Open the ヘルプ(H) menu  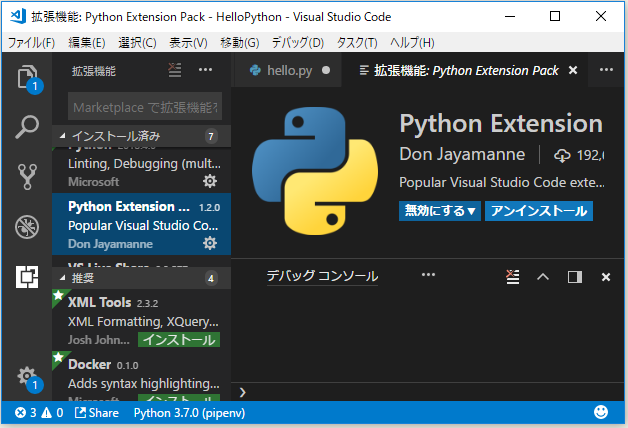pyautogui.click(x=412, y=42)
